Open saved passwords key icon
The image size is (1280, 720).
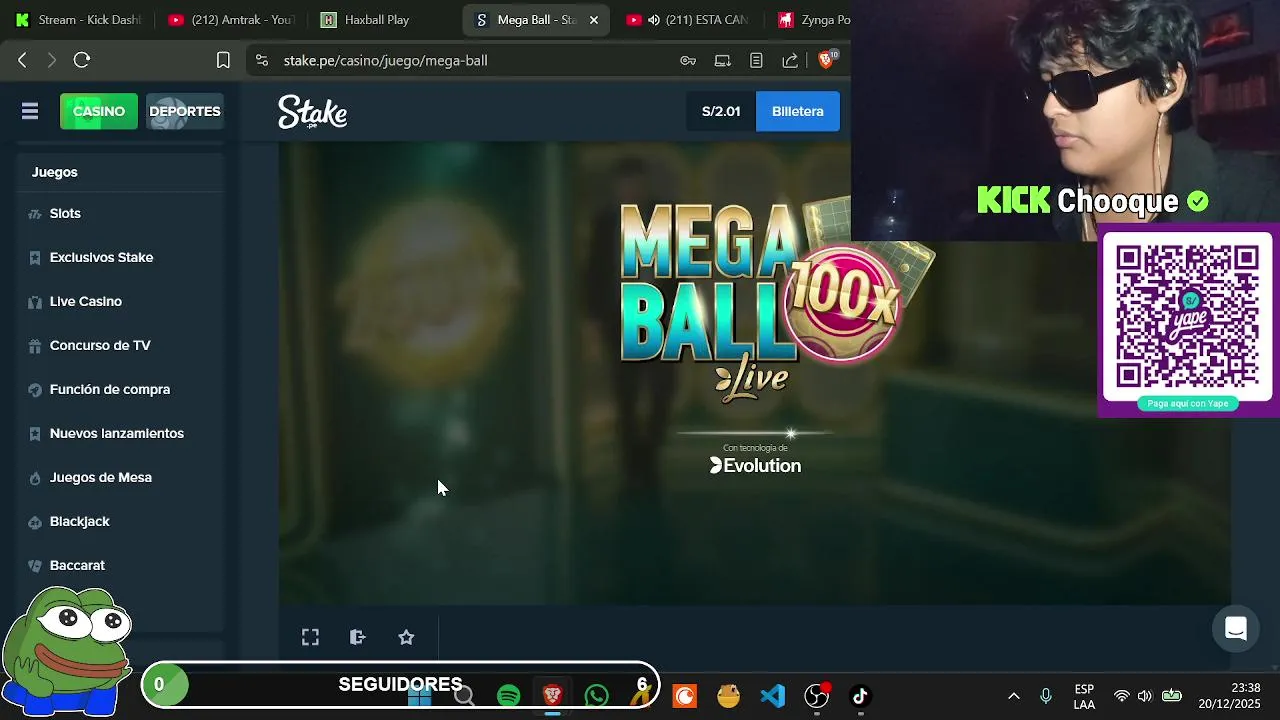(x=688, y=60)
